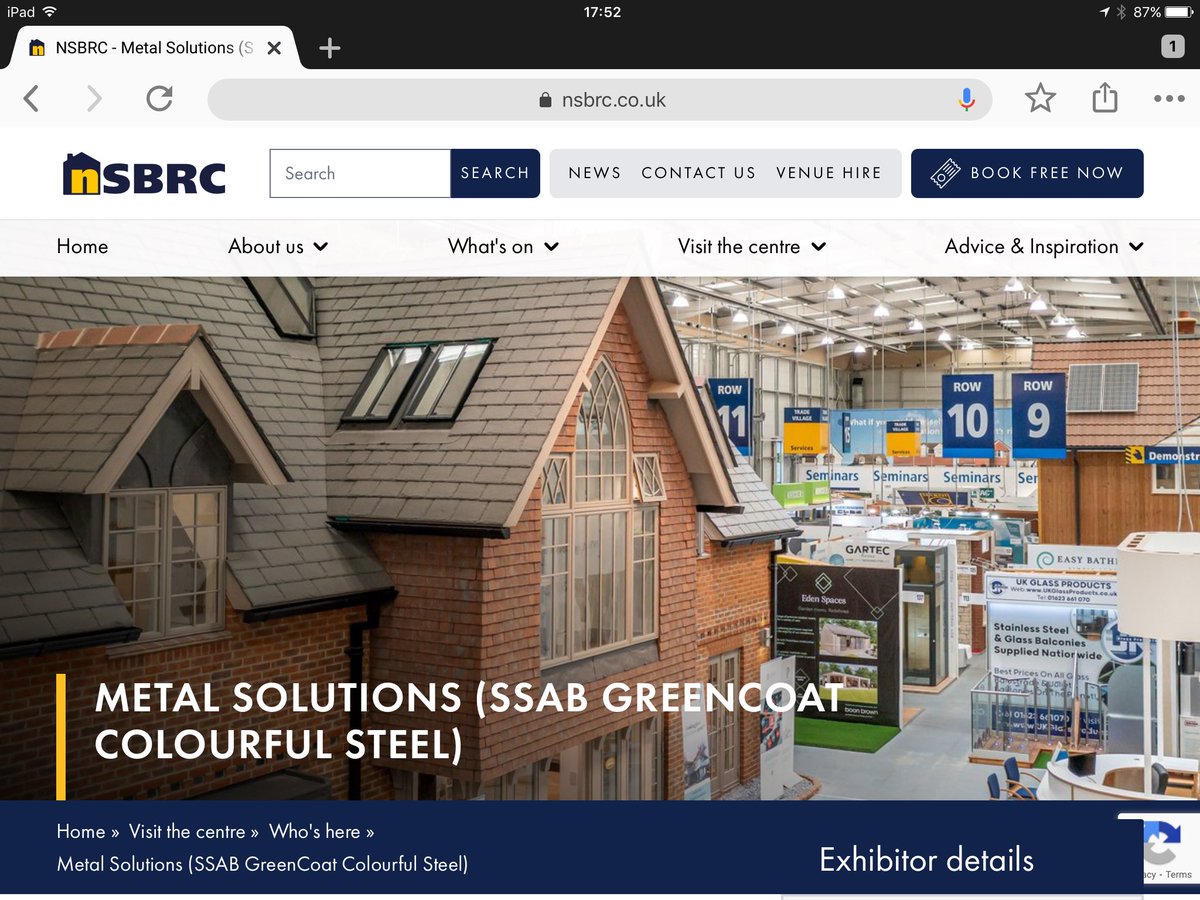1200x900 pixels.
Task: Expand the What's on chevron
Action: (551, 247)
